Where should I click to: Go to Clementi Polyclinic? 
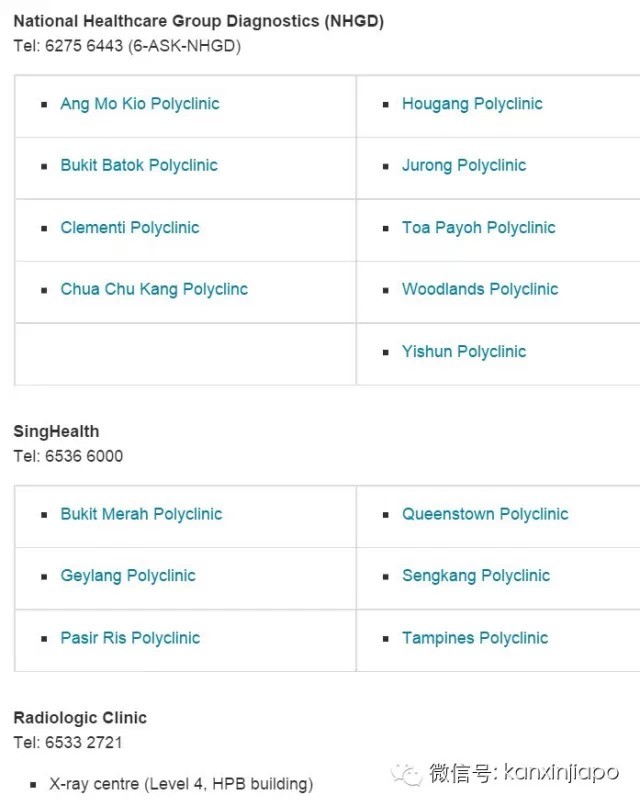coord(129,228)
